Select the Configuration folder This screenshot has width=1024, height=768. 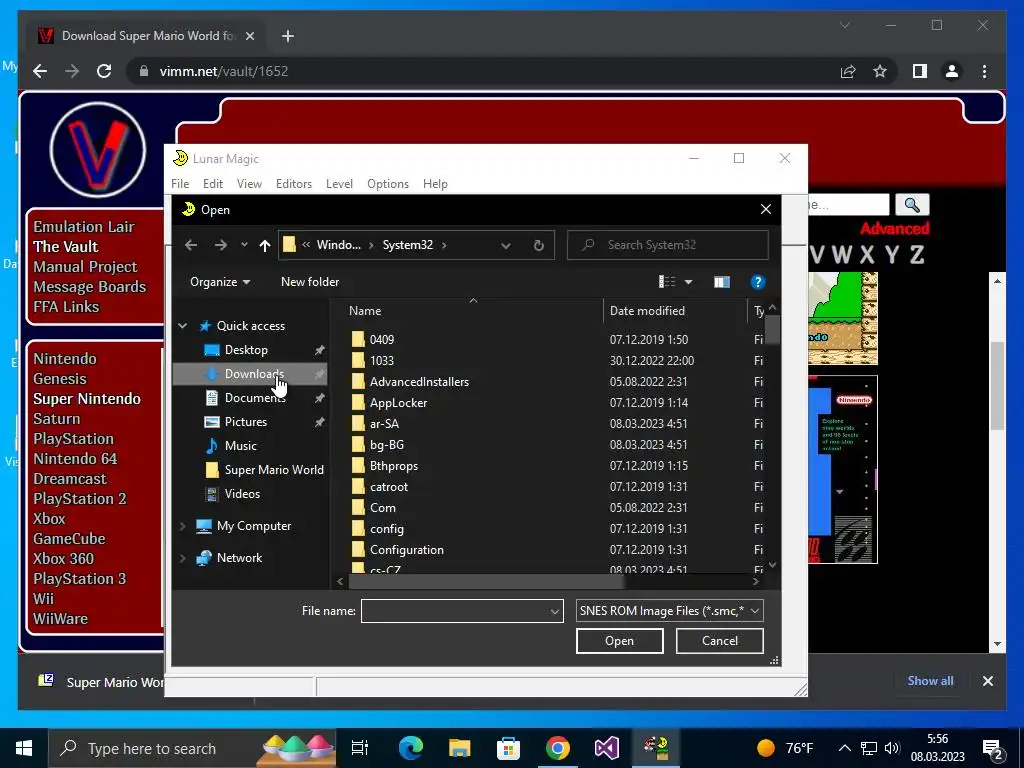click(406, 550)
